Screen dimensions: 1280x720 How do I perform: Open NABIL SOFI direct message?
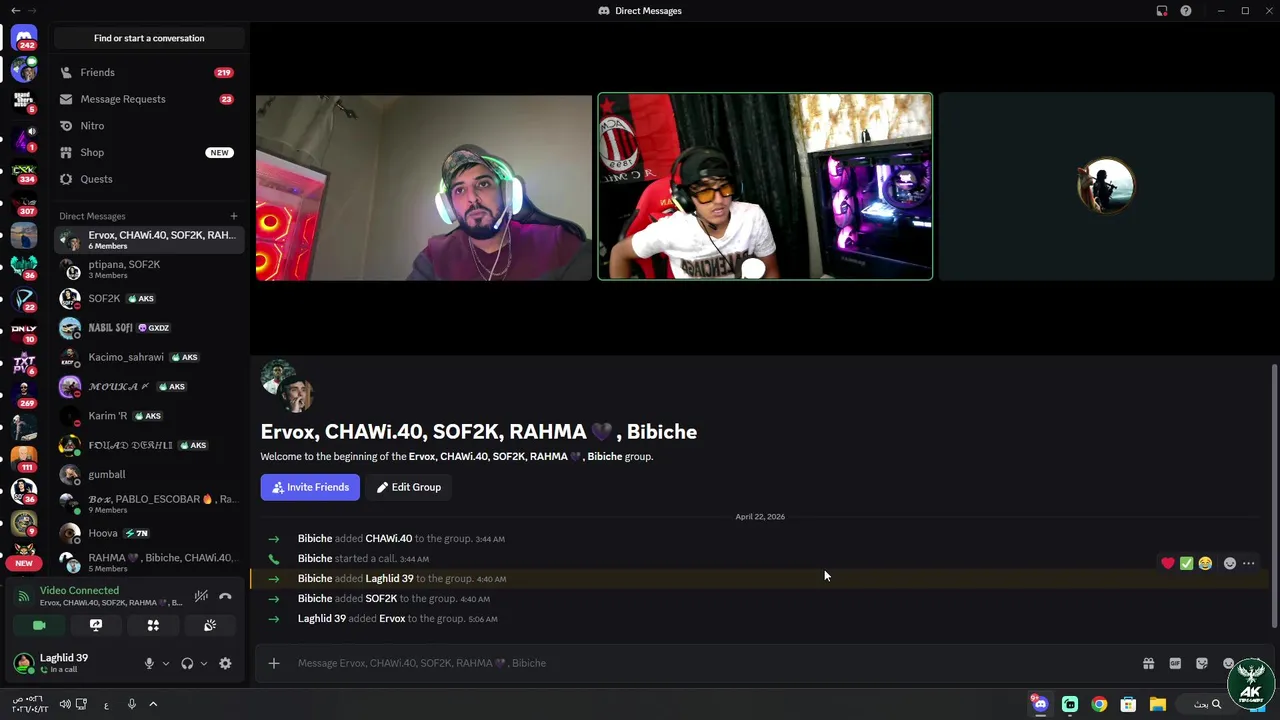(149, 328)
